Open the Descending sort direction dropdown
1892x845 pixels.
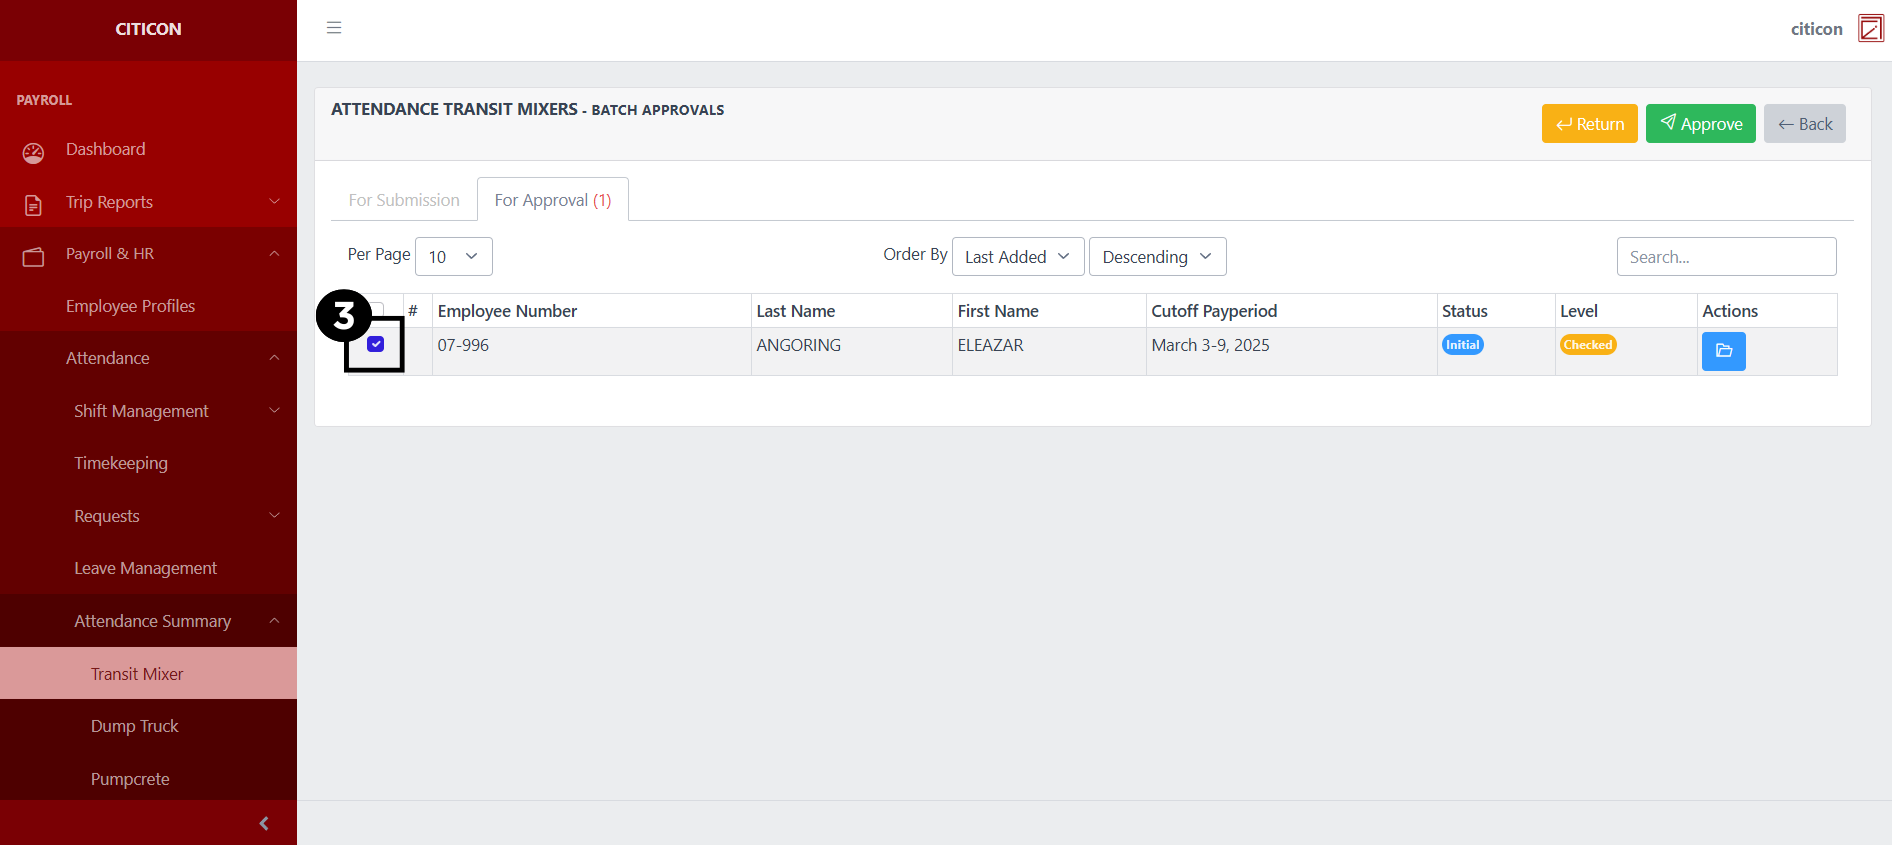1156,257
